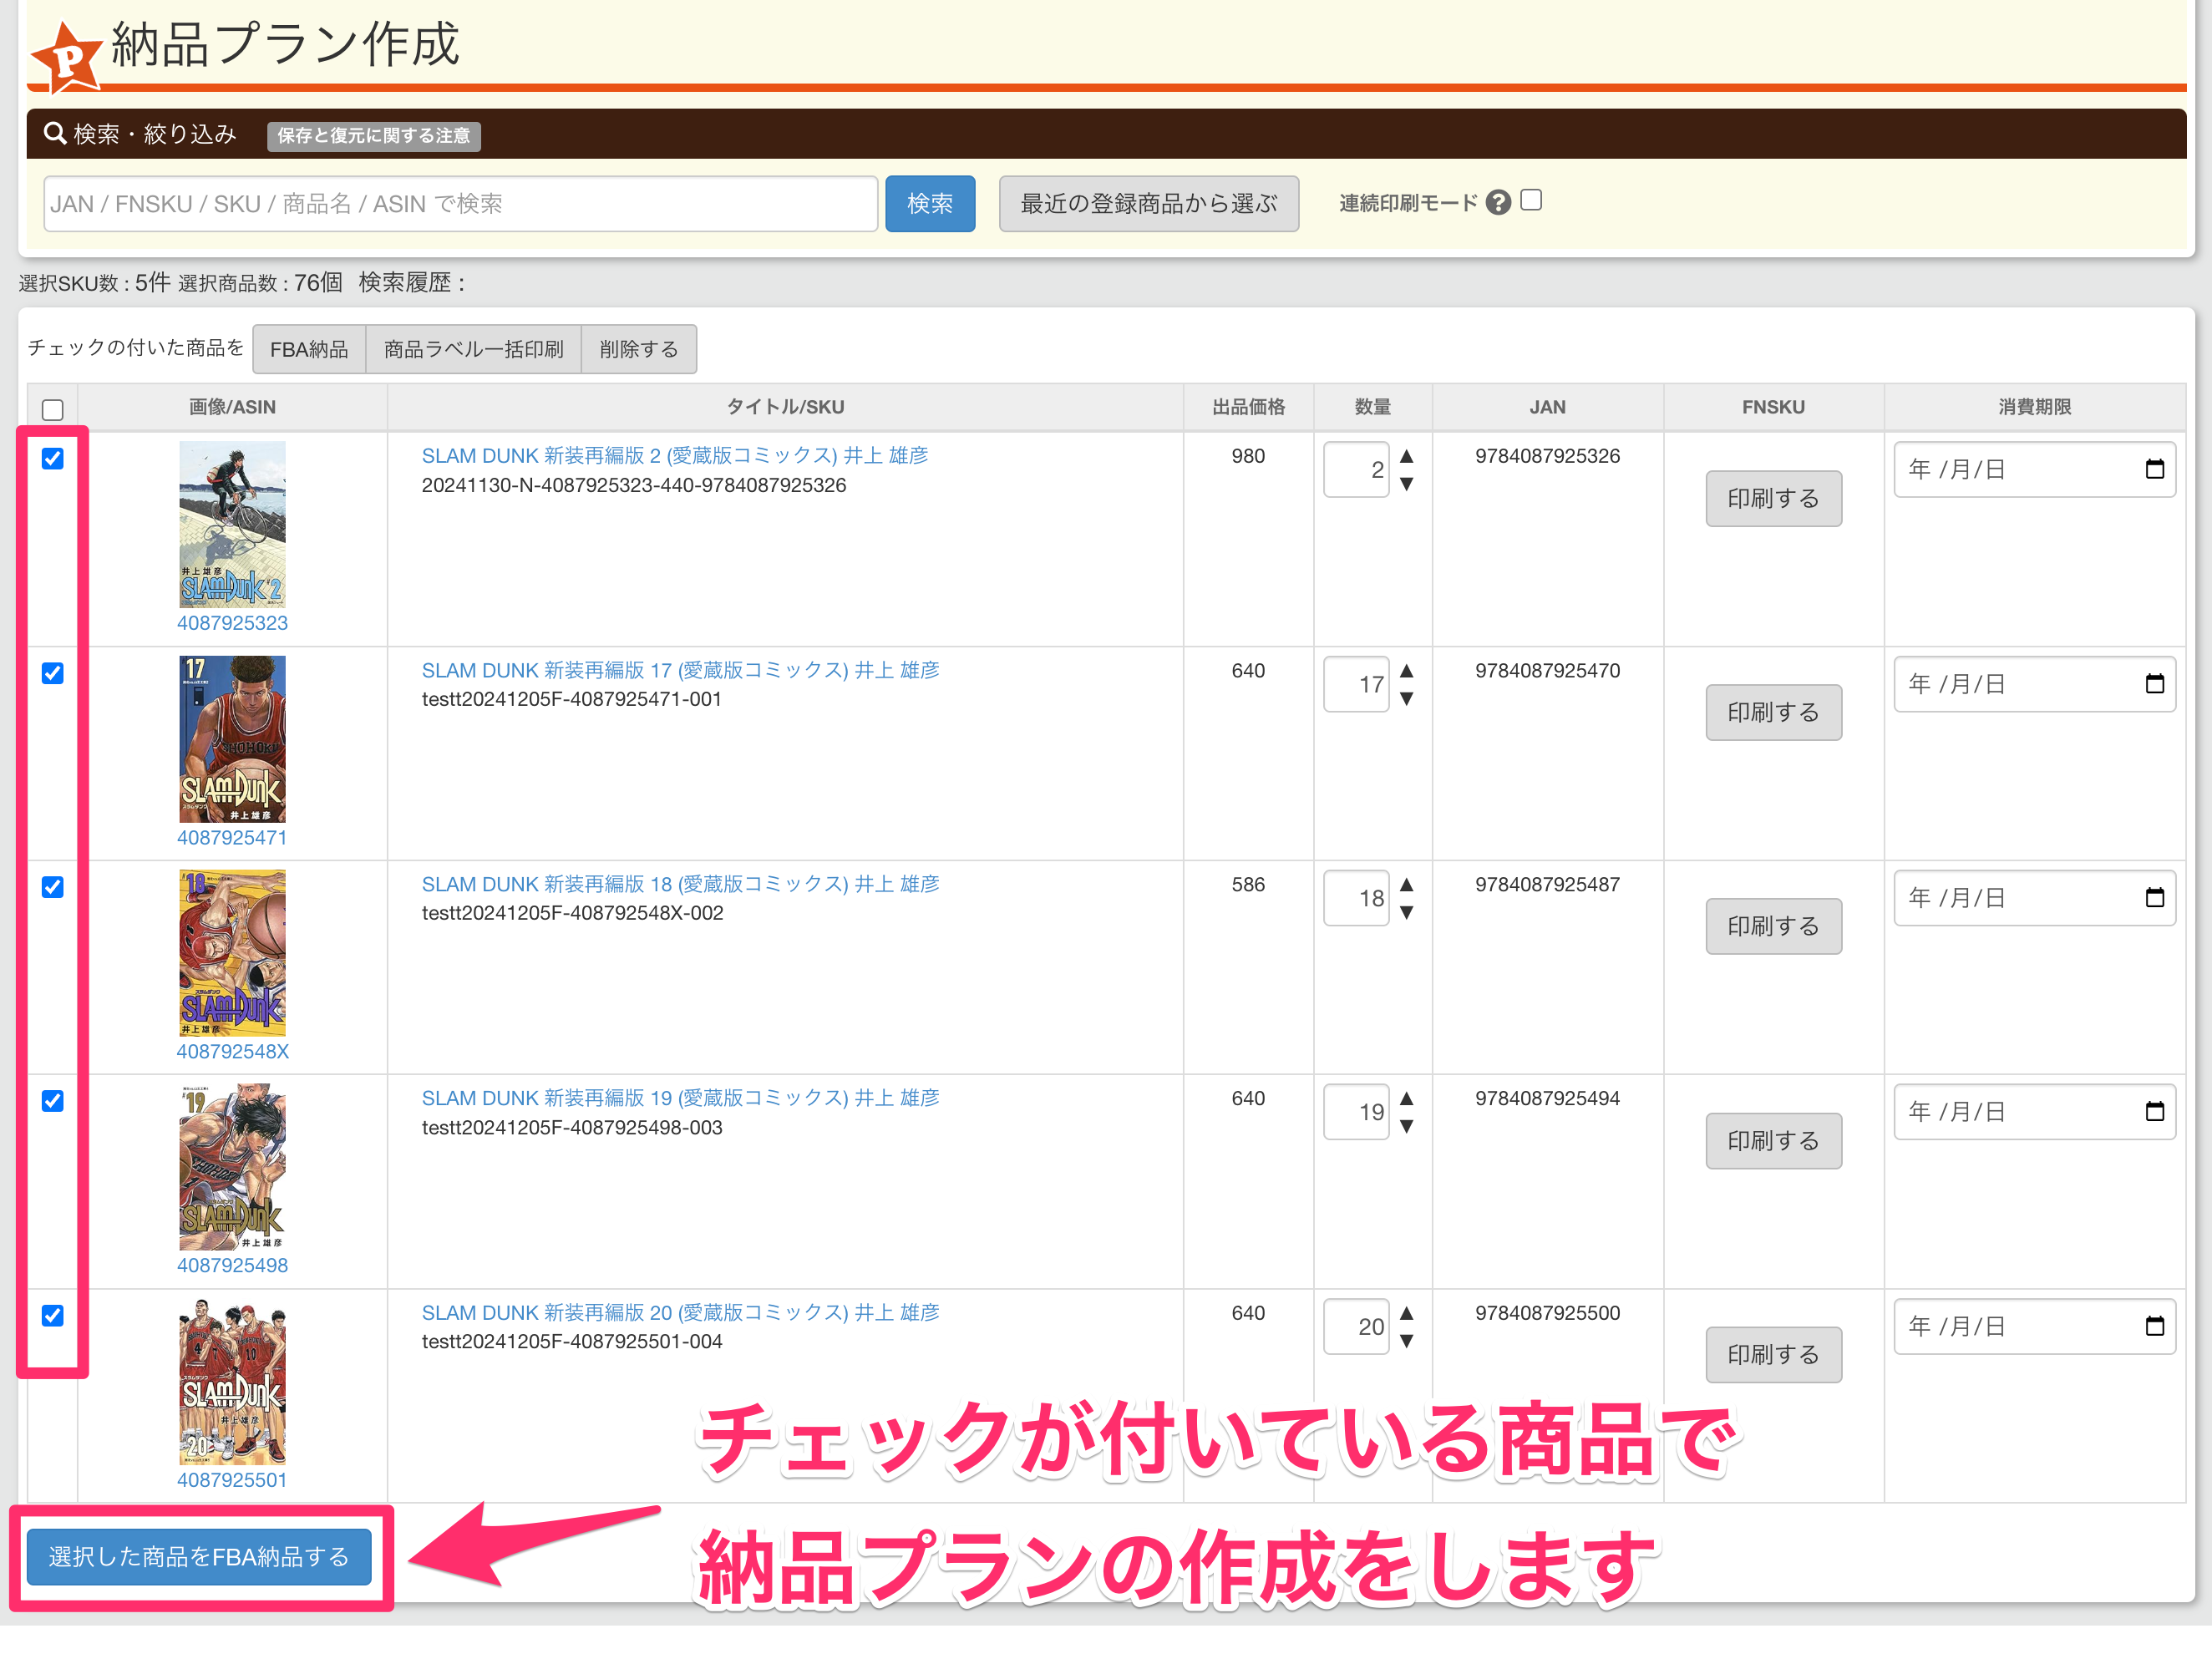Open calendar picker for SLAM DUNK 20 row
This screenshot has height=1664, width=2212.
click(2154, 1326)
